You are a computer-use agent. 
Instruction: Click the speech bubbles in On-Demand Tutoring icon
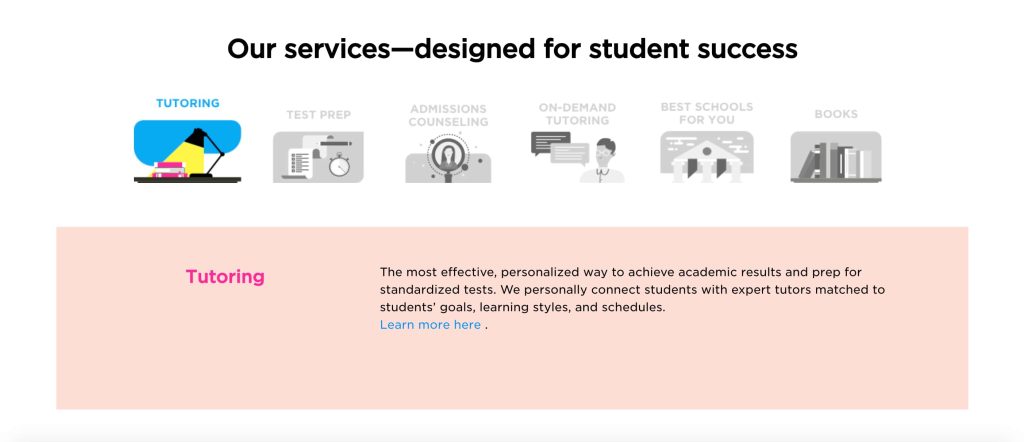click(560, 148)
